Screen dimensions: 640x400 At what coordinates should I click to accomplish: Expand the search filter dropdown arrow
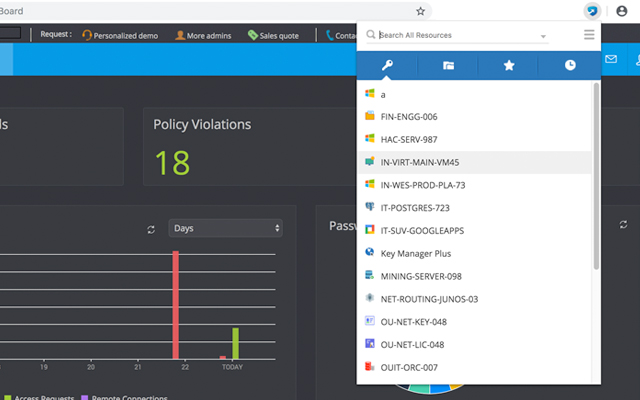(x=543, y=36)
